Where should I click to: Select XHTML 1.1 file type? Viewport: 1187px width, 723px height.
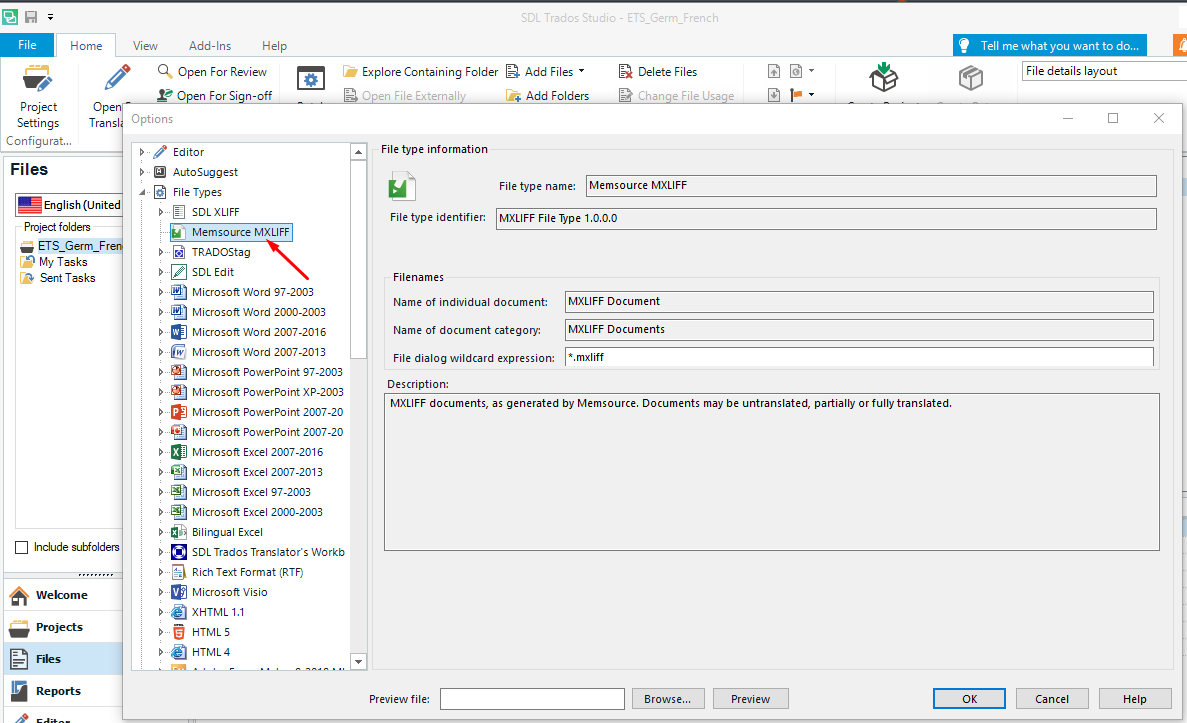tap(218, 612)
